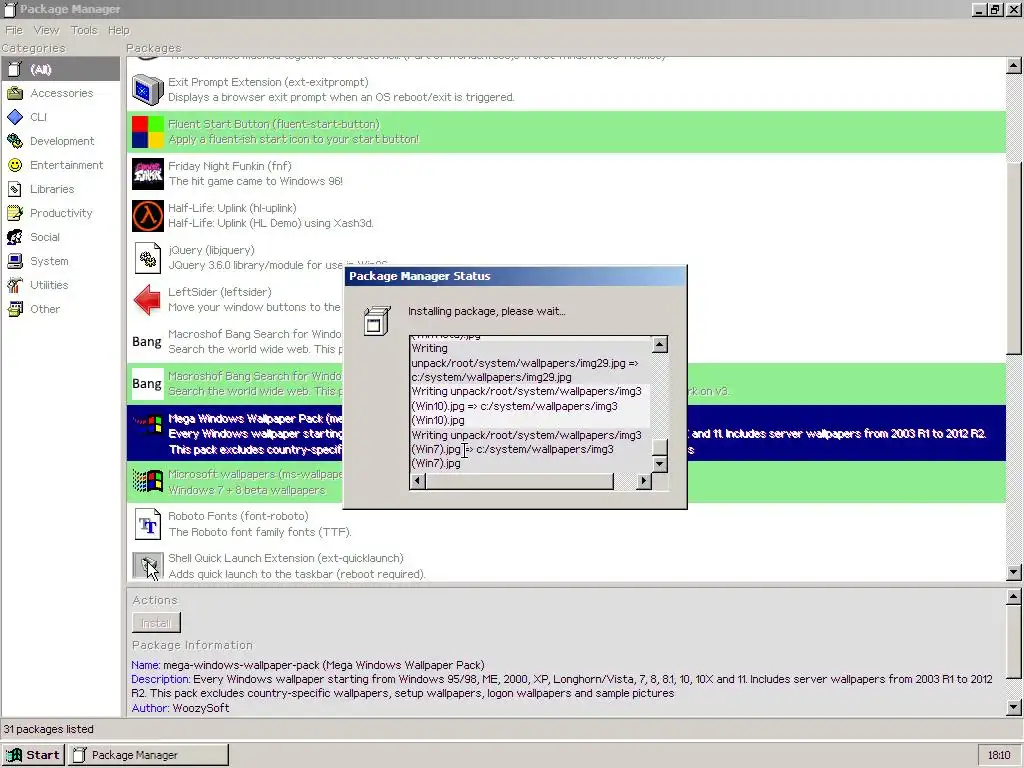Click the Fluent Start Button colored icon
The height and width of the screenshot is (768, 1024).
coord(148,132)
